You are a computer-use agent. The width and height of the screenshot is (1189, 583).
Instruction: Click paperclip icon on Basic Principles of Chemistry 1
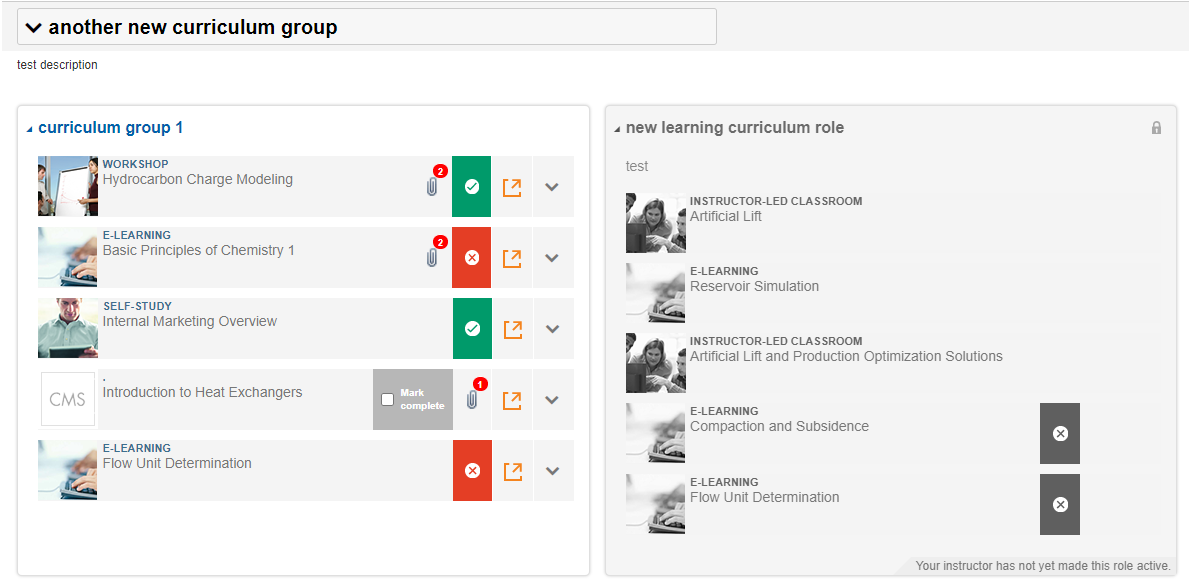click(431, 258)
